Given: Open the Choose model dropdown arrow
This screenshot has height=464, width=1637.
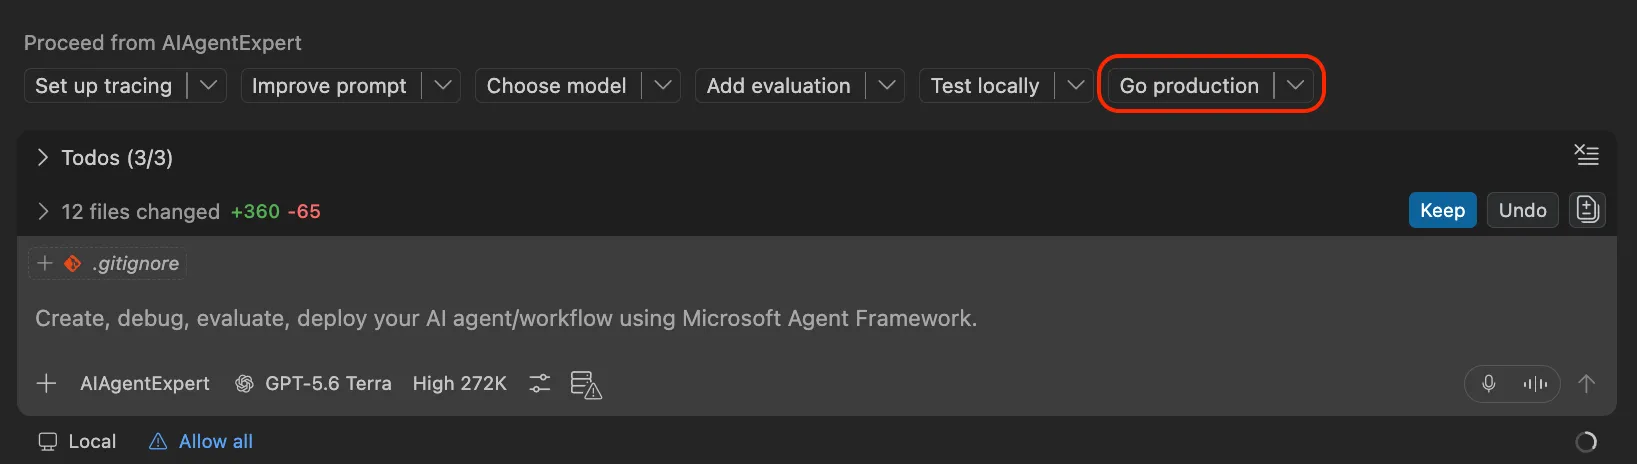Looking at the screenshot, I should coord(662,86).
